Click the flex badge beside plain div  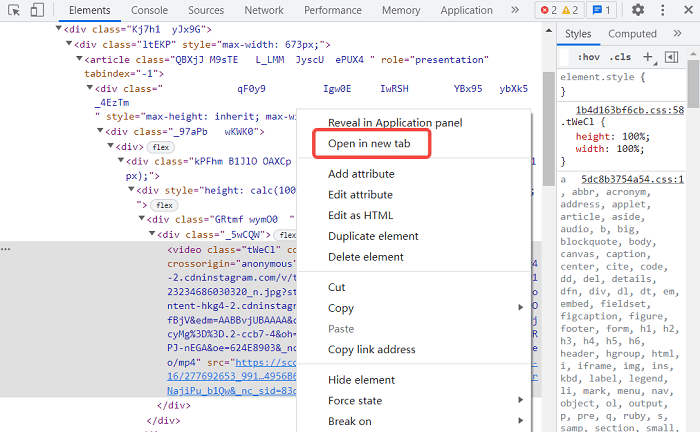161,147
